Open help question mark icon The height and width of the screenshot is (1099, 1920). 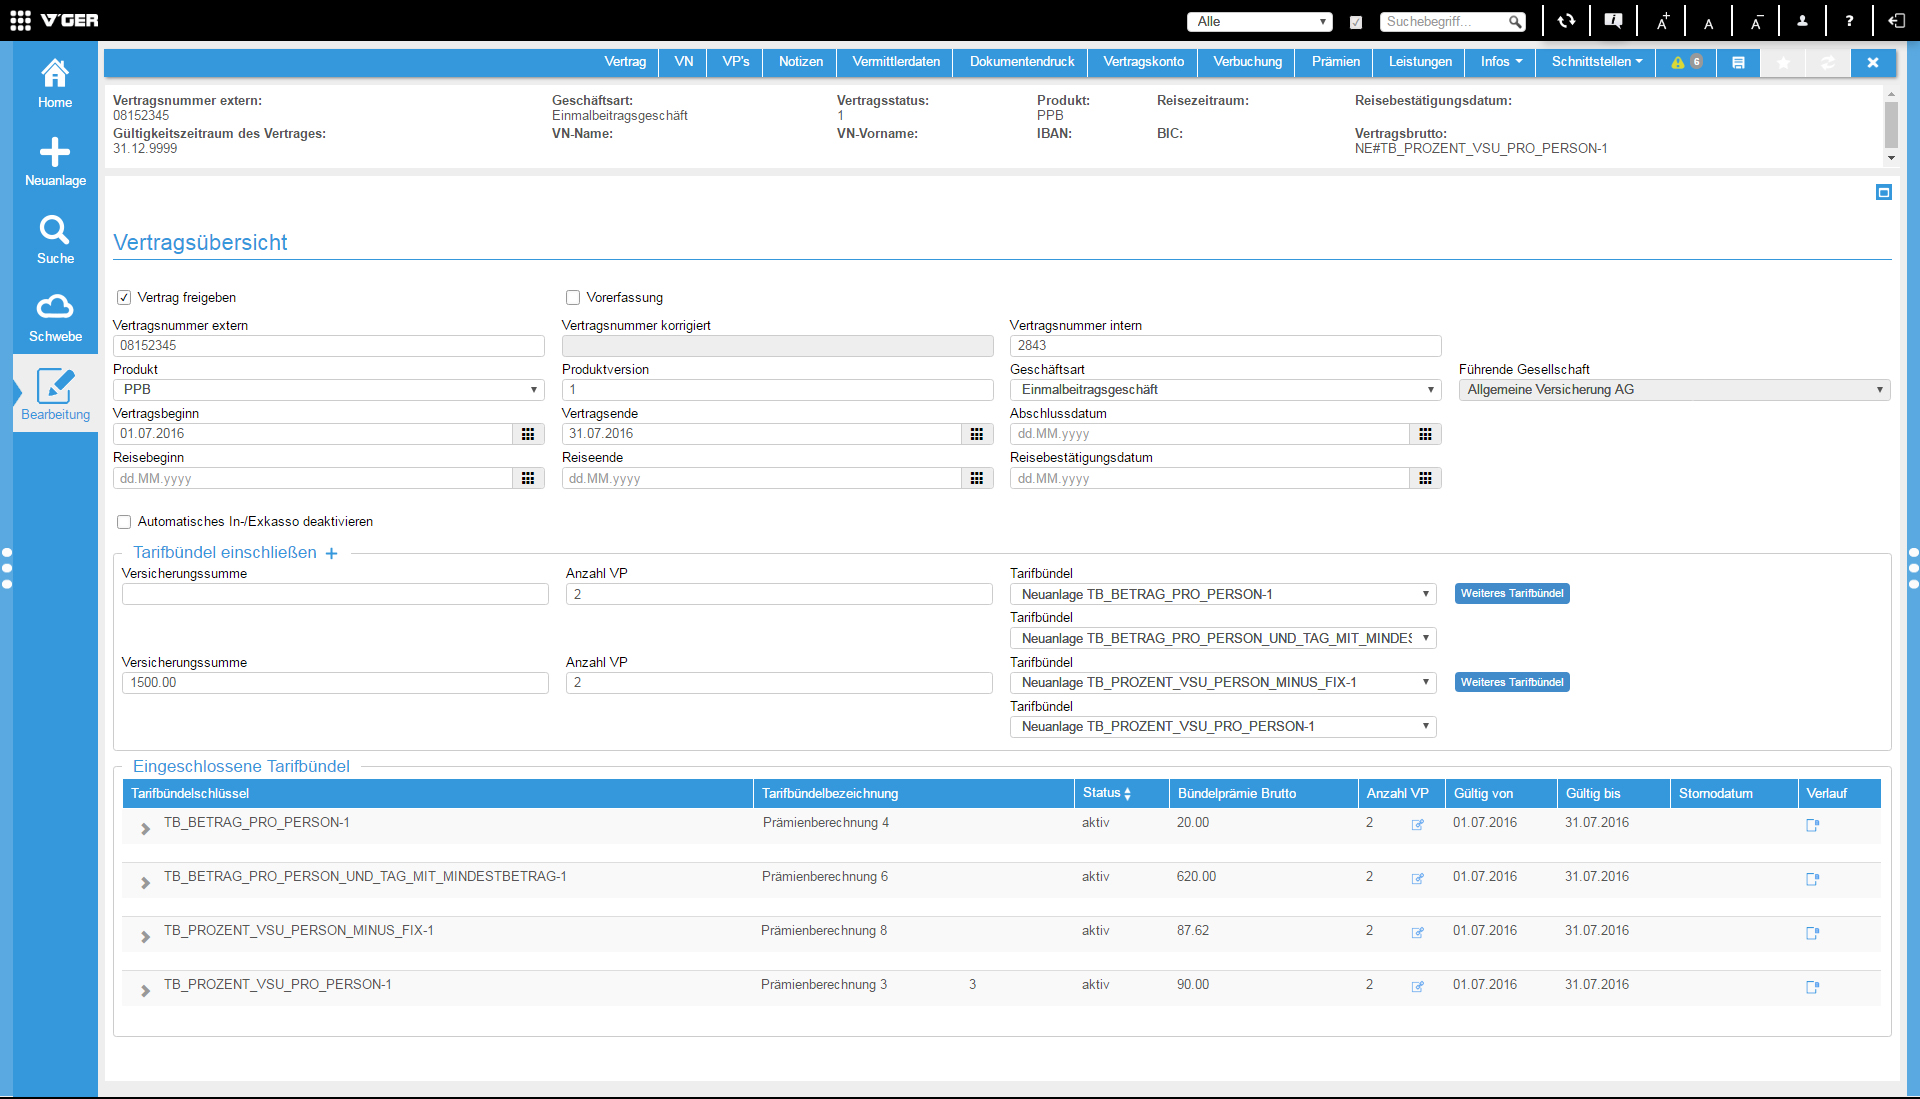click(1850, 21)
